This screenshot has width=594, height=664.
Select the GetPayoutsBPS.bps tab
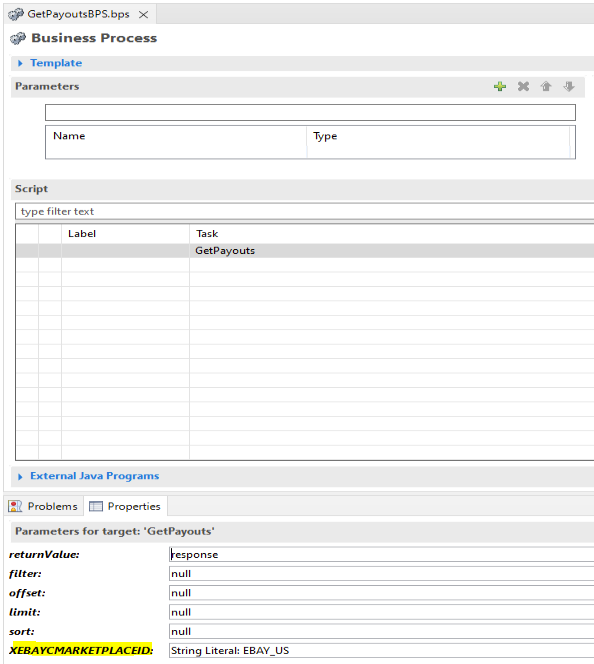point(78,14)
